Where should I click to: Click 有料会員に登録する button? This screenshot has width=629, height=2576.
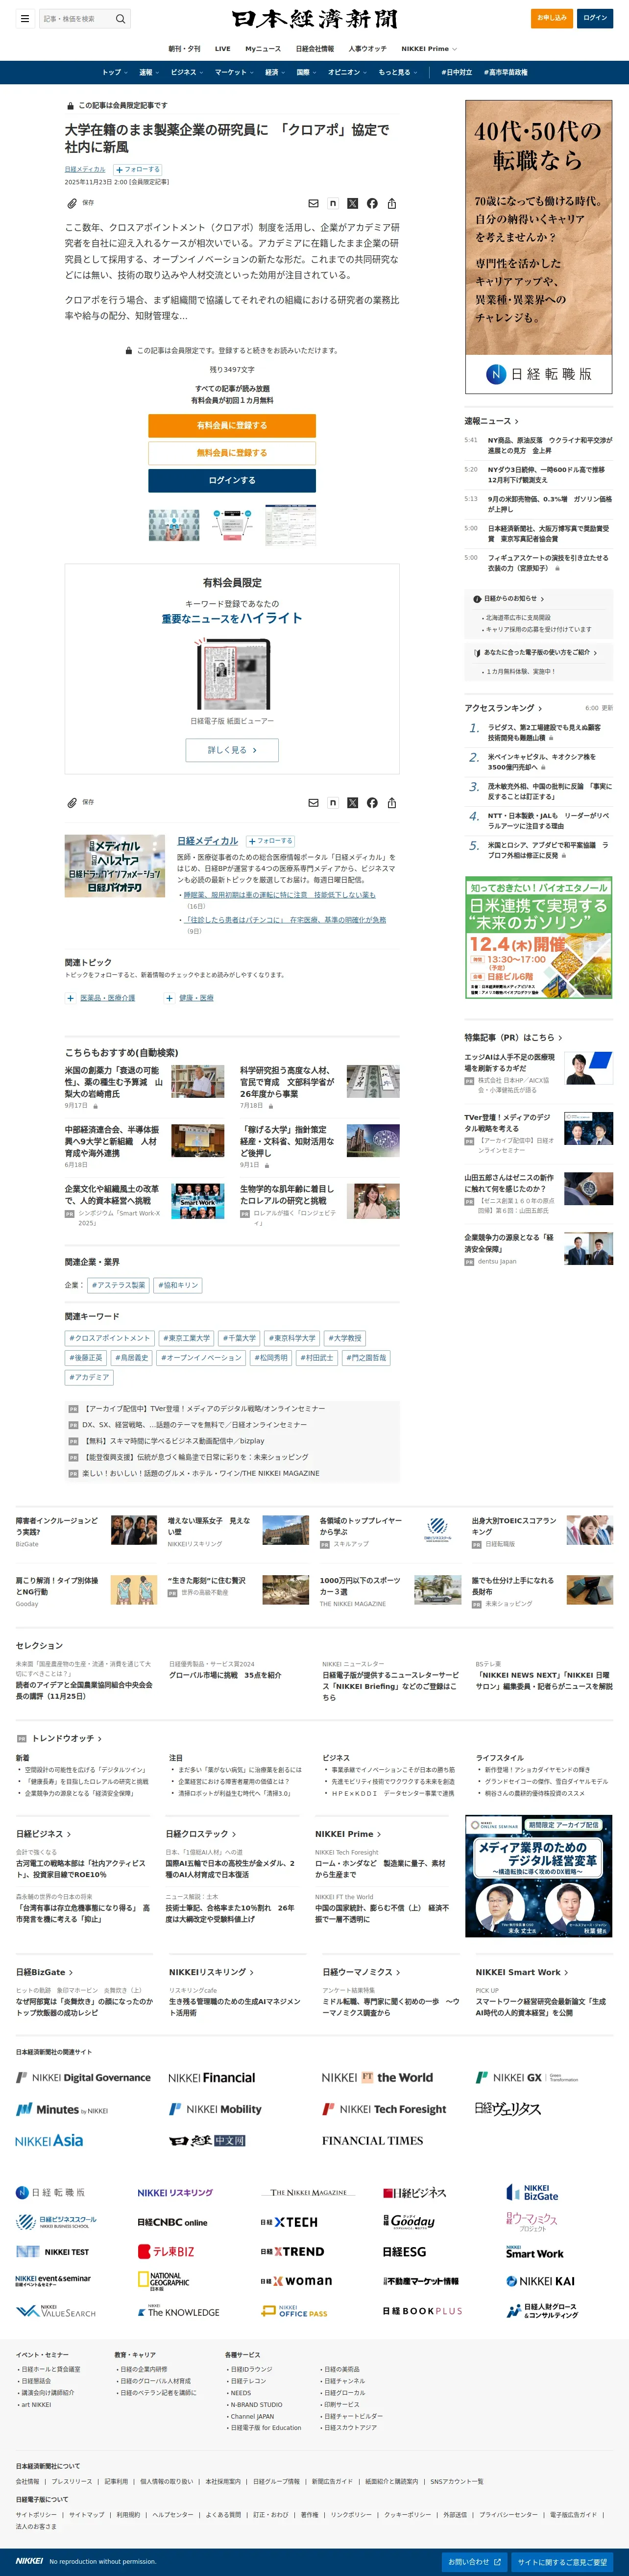tap(232, 425)
